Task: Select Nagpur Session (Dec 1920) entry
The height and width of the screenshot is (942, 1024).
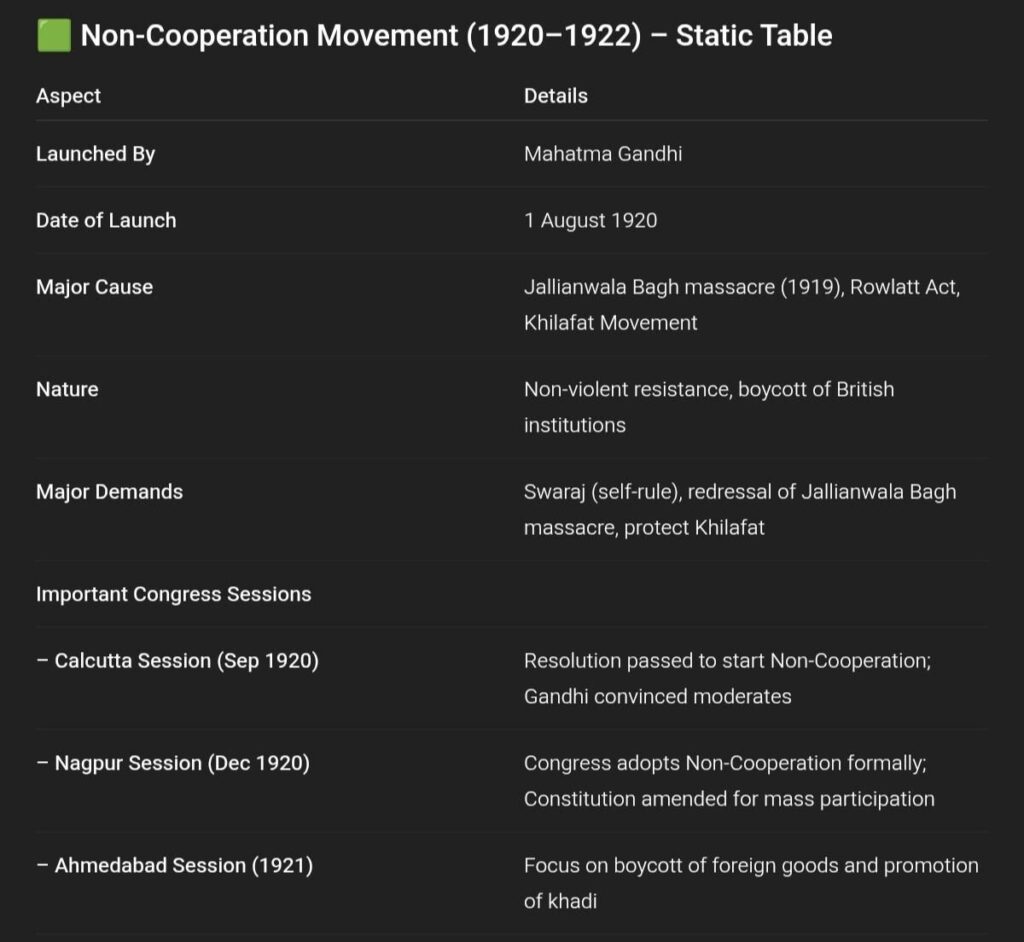Action: pyautogui.click(x=173, y=764)
